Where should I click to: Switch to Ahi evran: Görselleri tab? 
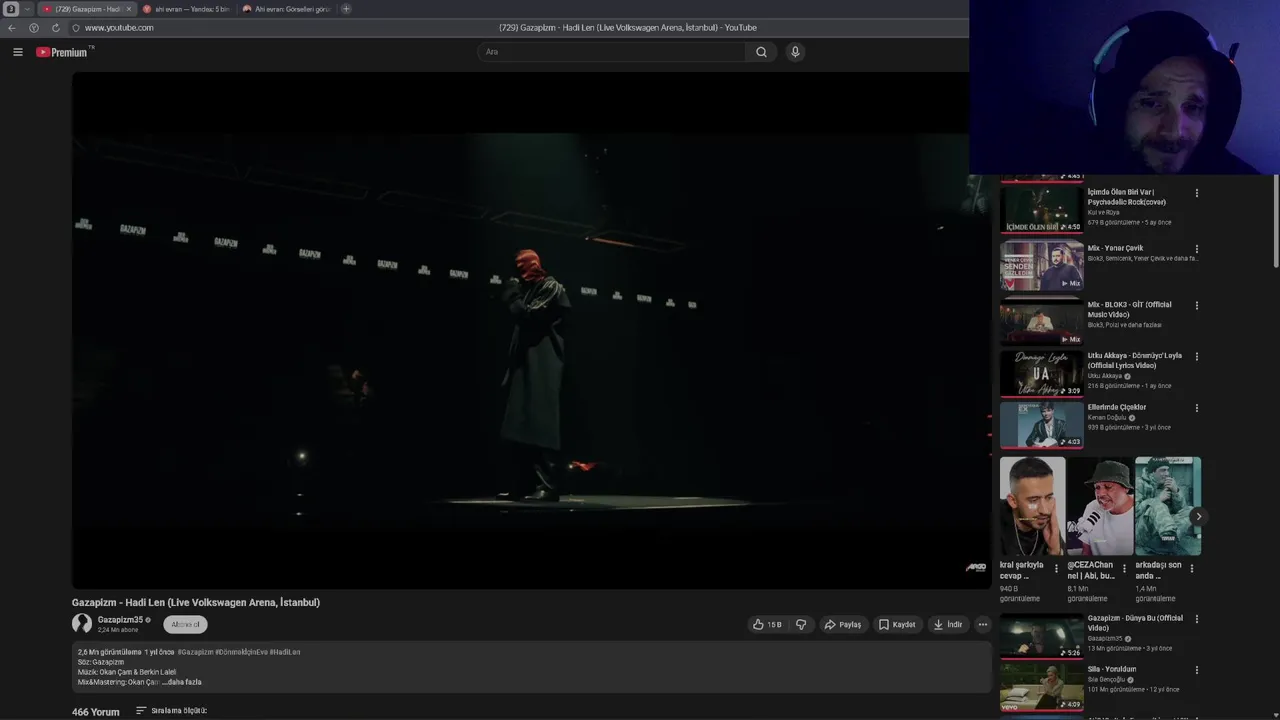(286, 9)
